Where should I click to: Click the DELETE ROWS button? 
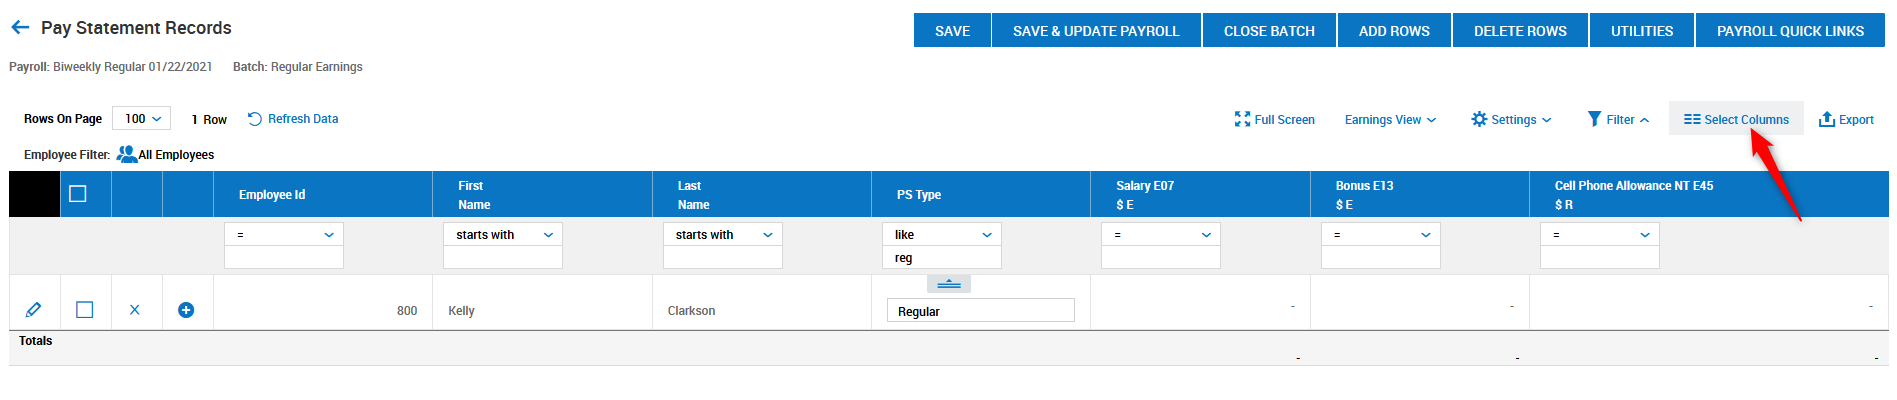pos(1520,30)
